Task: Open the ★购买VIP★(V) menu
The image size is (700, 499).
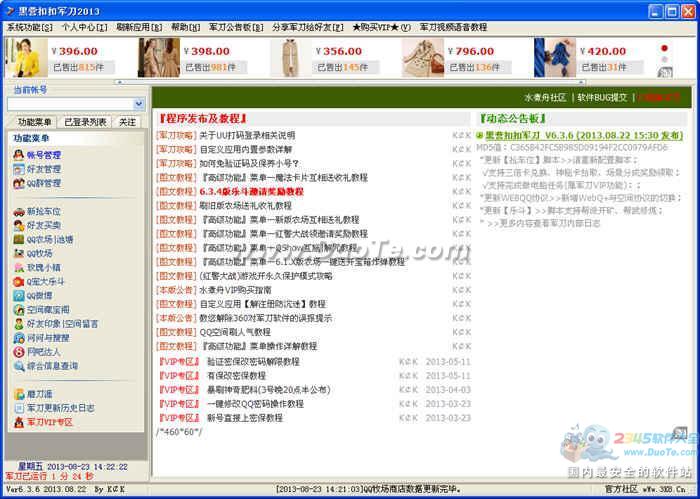Action: 381,27
